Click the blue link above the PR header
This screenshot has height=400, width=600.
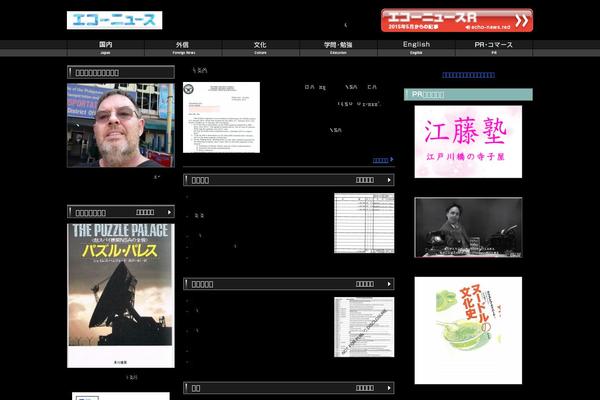click(468, 75)
